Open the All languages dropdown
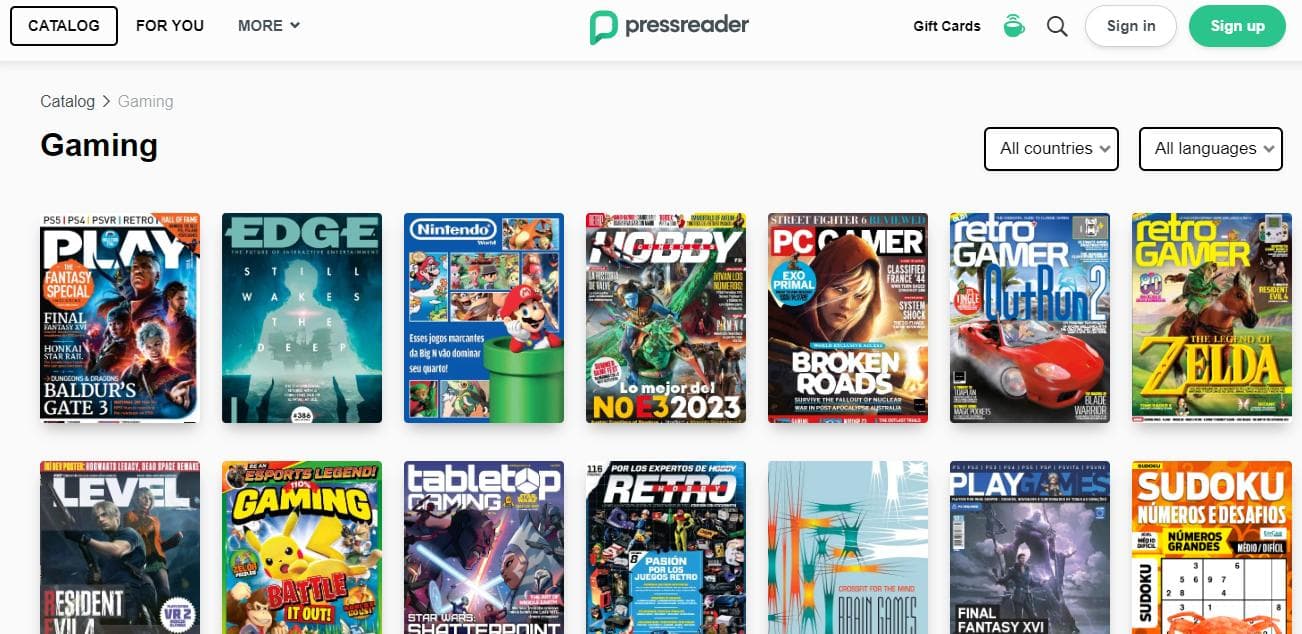Screen dimensions: 1302x634 pyautogui.click(x=1211, y=148)
